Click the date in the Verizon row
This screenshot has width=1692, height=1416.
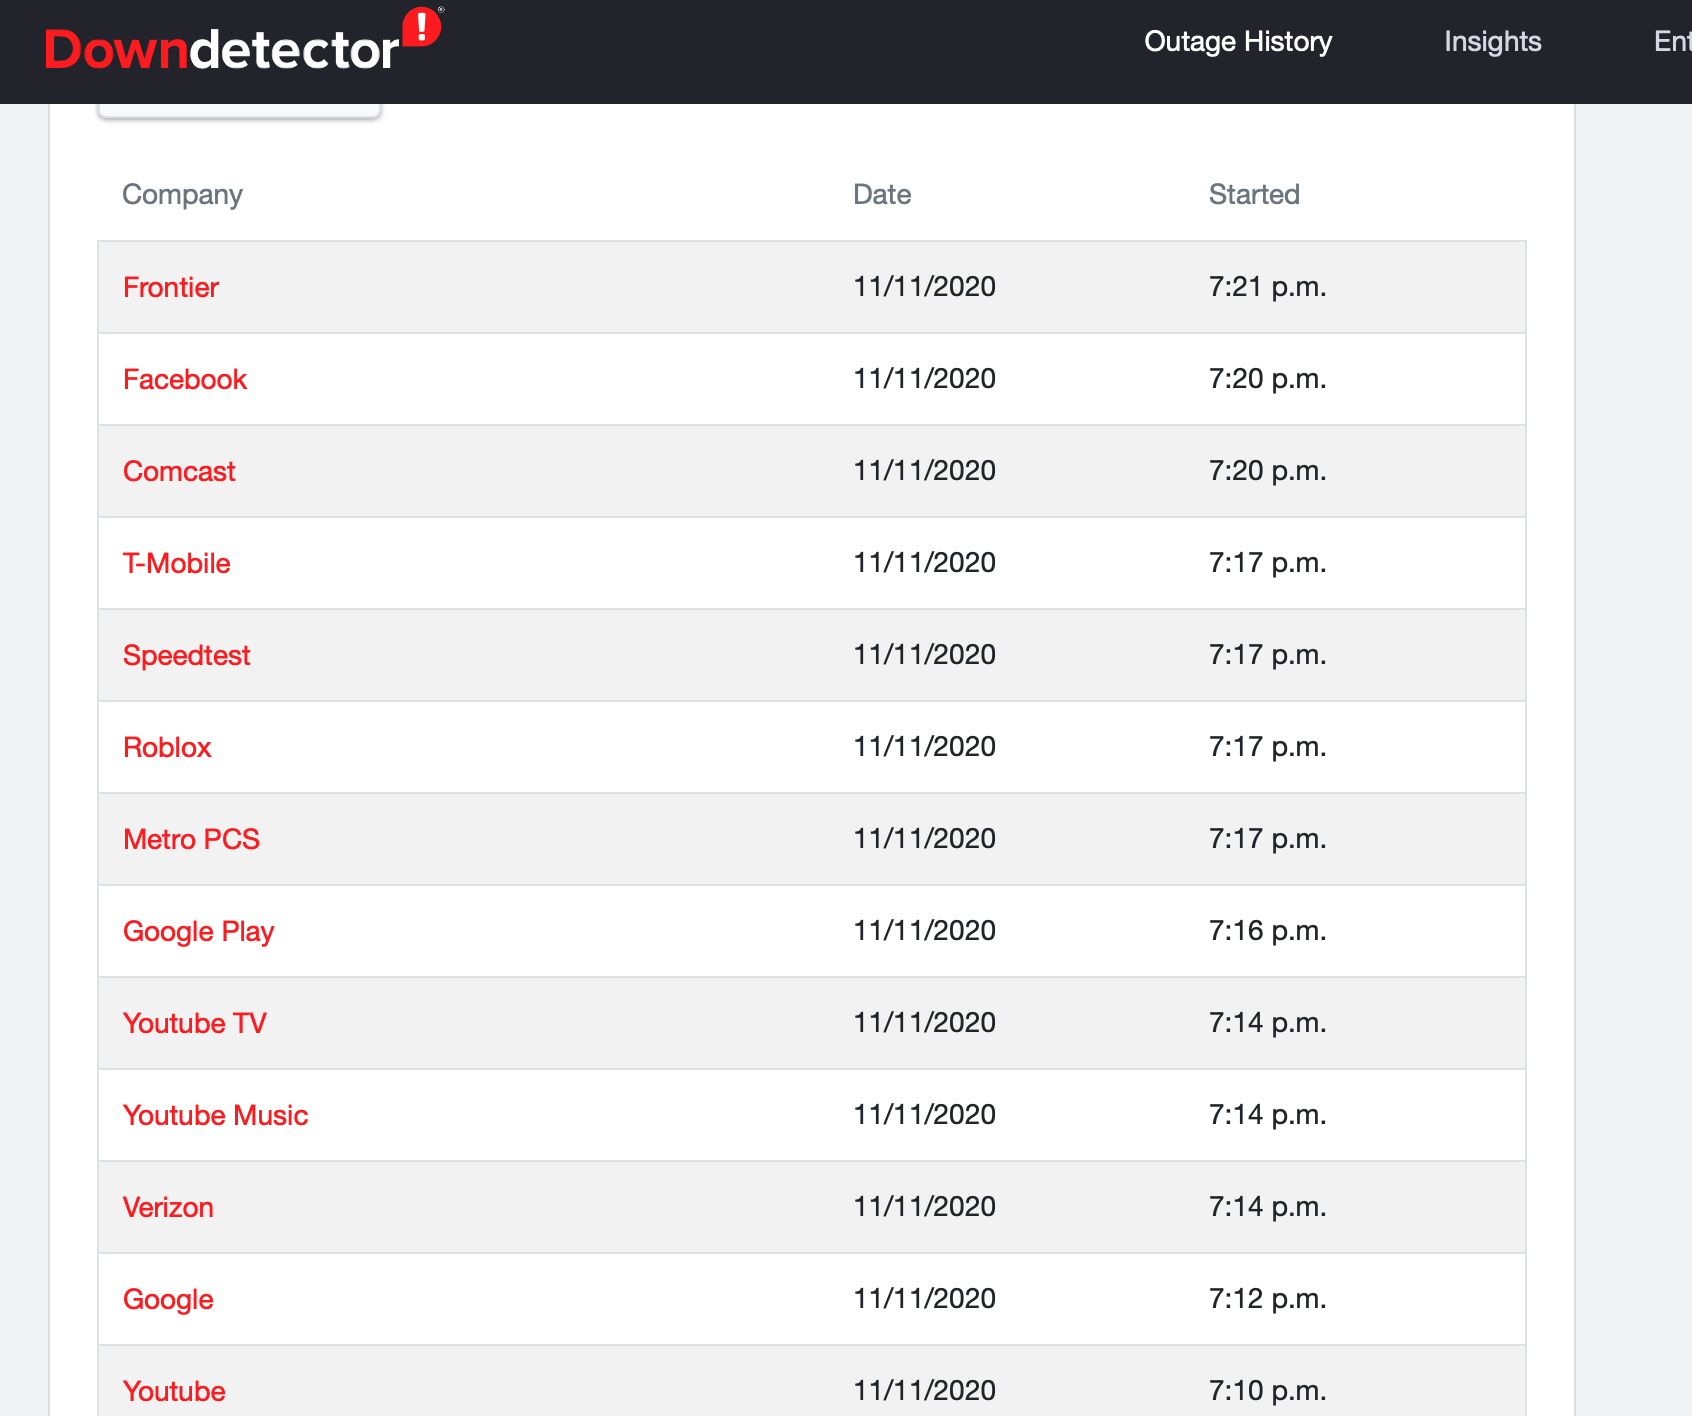[924, 1207]
